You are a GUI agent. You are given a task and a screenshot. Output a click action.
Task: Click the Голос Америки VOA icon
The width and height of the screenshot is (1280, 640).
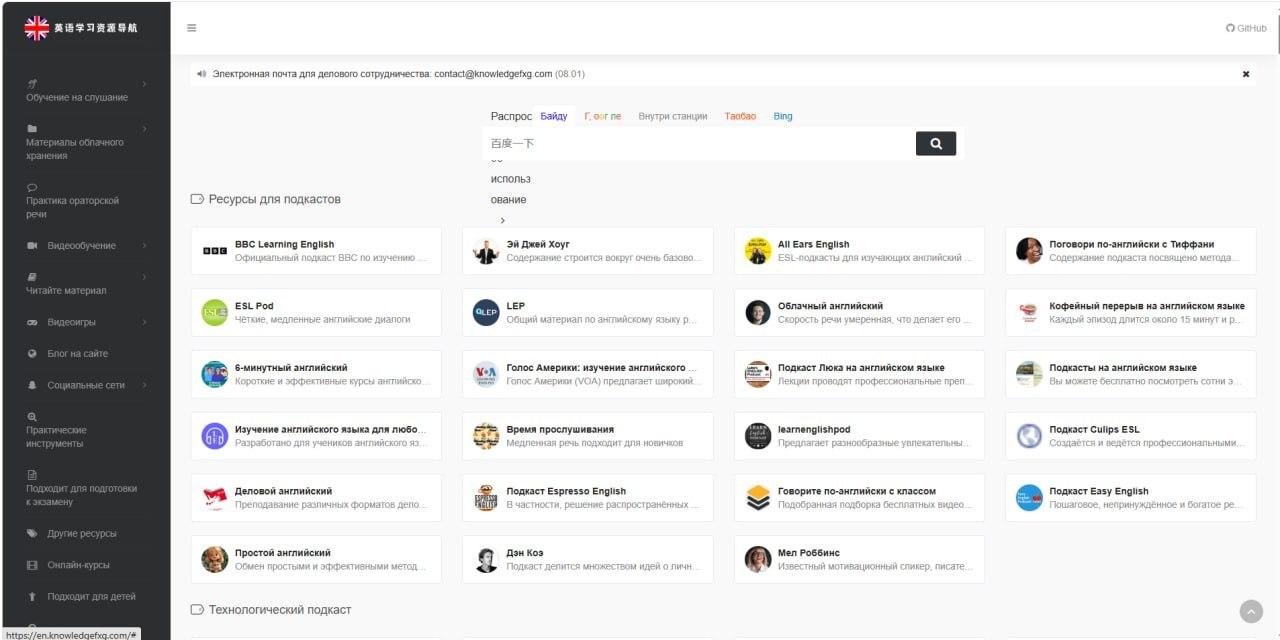click(x=486, y=374)
